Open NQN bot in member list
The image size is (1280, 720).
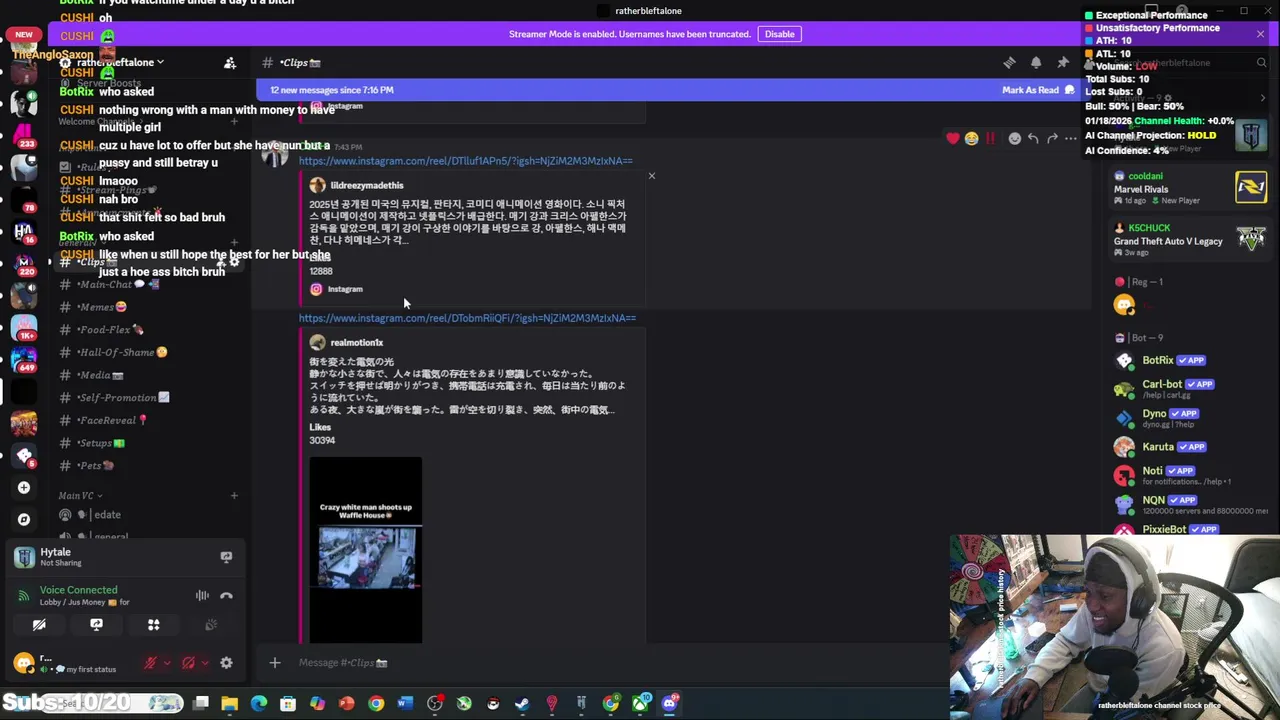pos(1190,504)
